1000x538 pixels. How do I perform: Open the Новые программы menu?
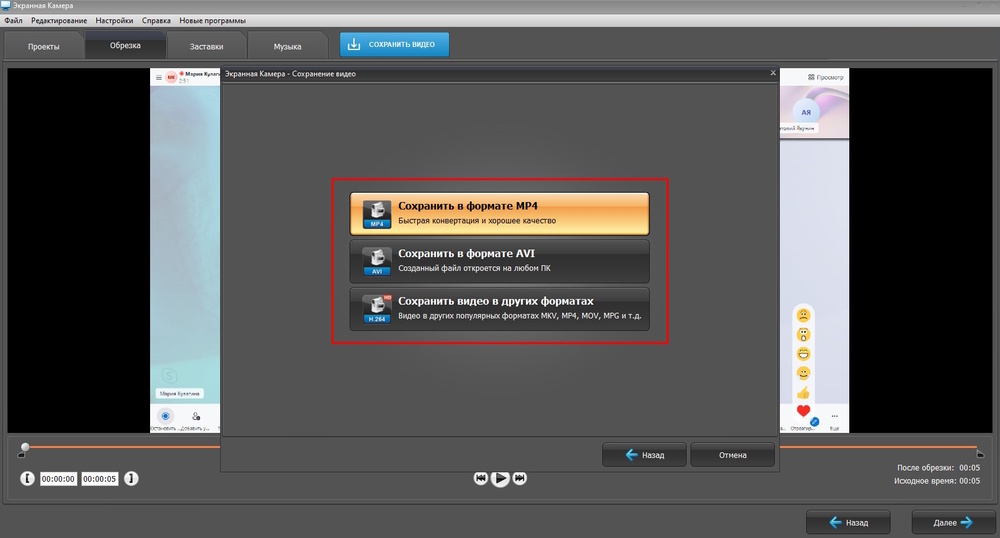coord(212,20)
